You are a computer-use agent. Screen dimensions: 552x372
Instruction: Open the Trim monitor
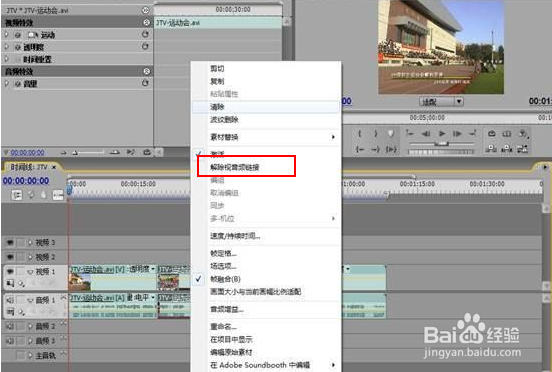523,149
